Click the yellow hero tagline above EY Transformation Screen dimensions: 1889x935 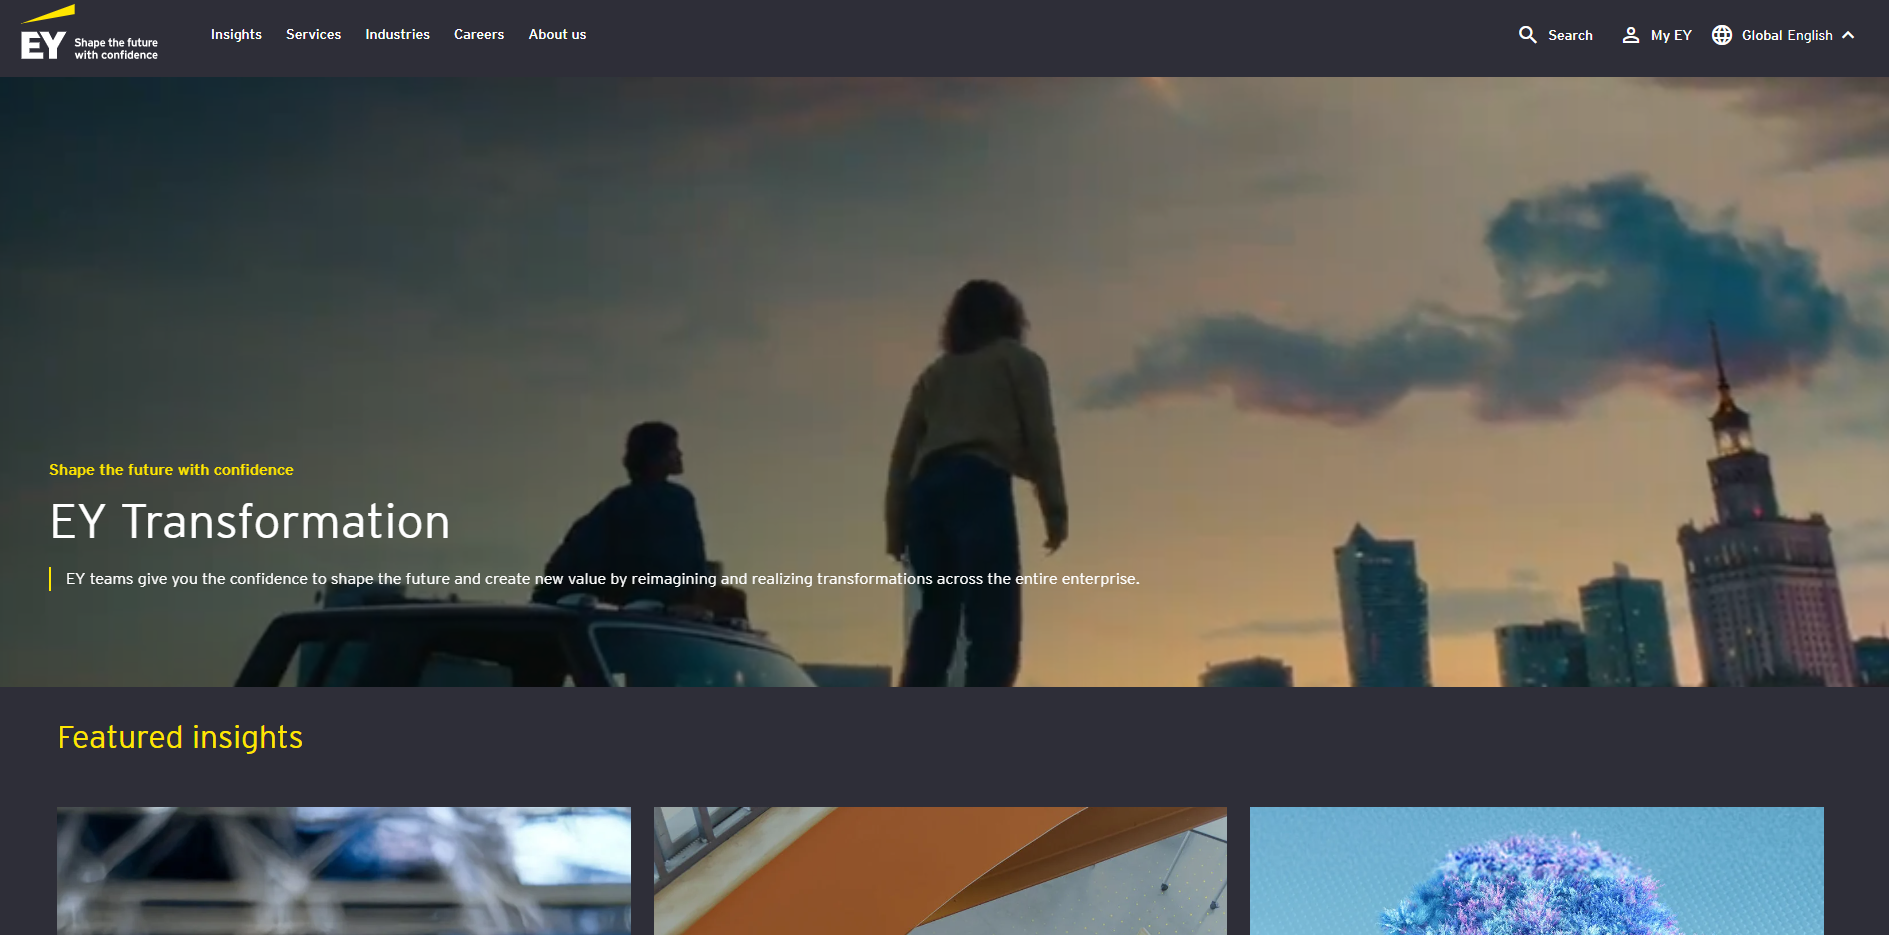(171, 470)
